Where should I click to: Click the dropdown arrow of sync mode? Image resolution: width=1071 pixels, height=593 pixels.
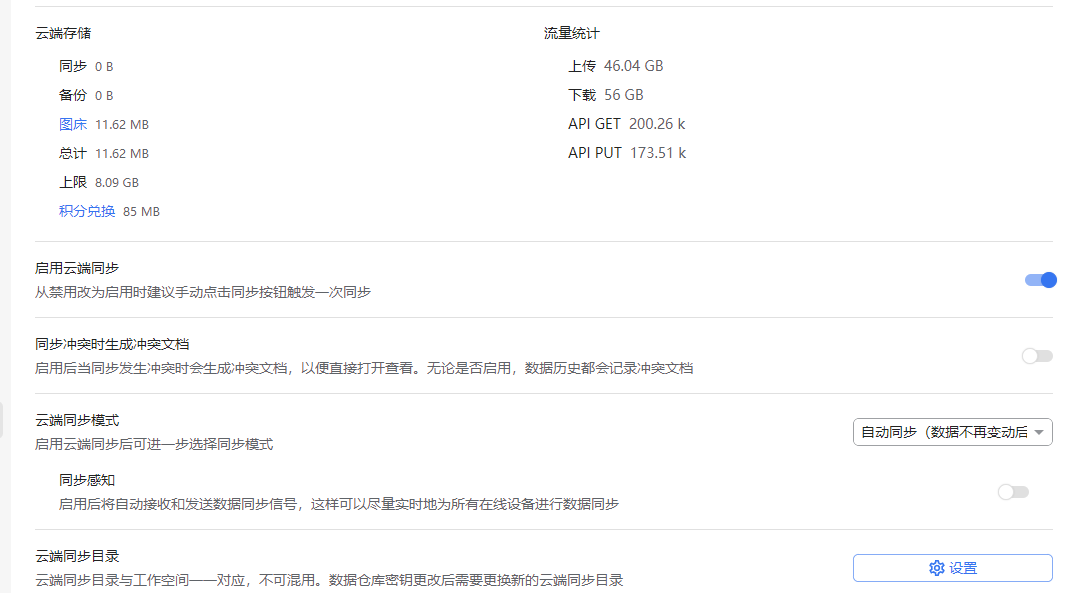1039,432
